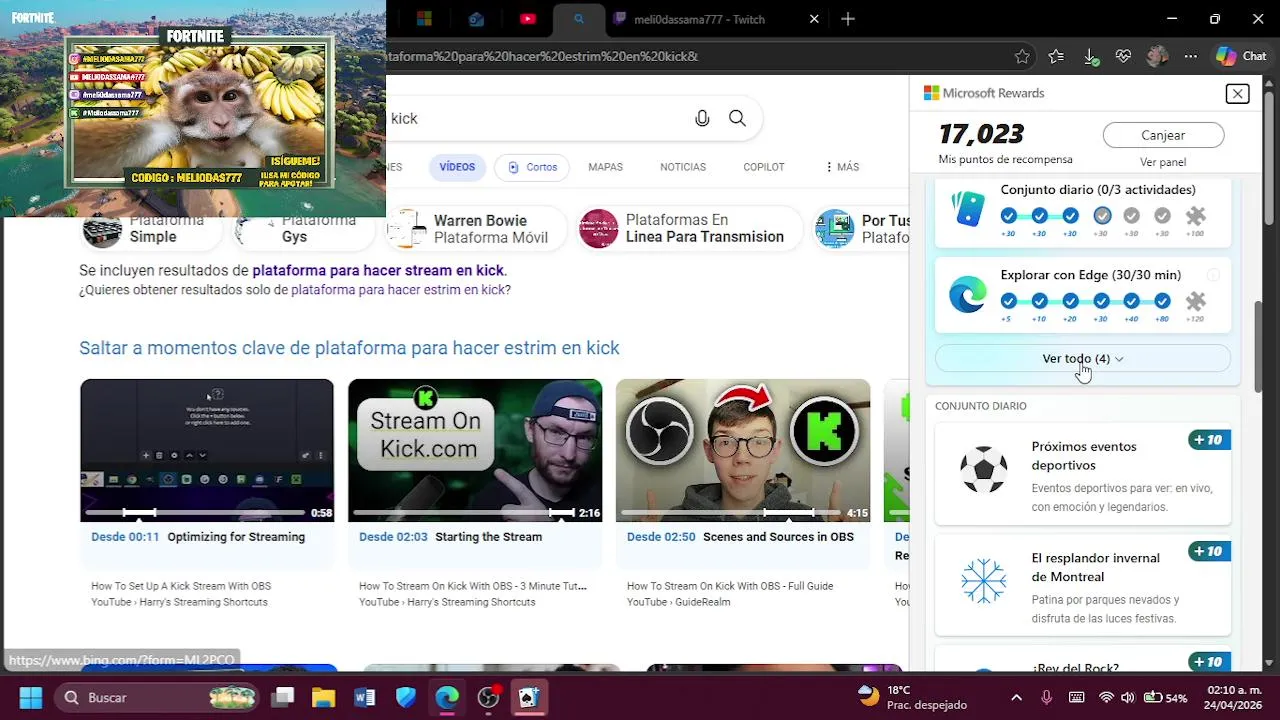Click plataforma para hacer stream en kick link
This screenshot has width=1280, height=720.
[378, 270]
